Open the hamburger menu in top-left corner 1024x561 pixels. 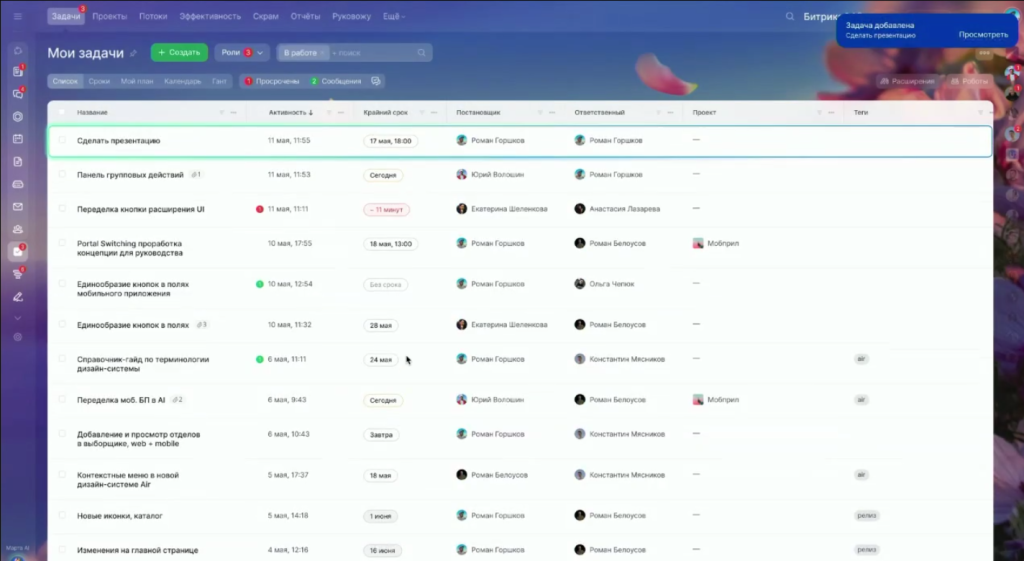click(17, 17)
